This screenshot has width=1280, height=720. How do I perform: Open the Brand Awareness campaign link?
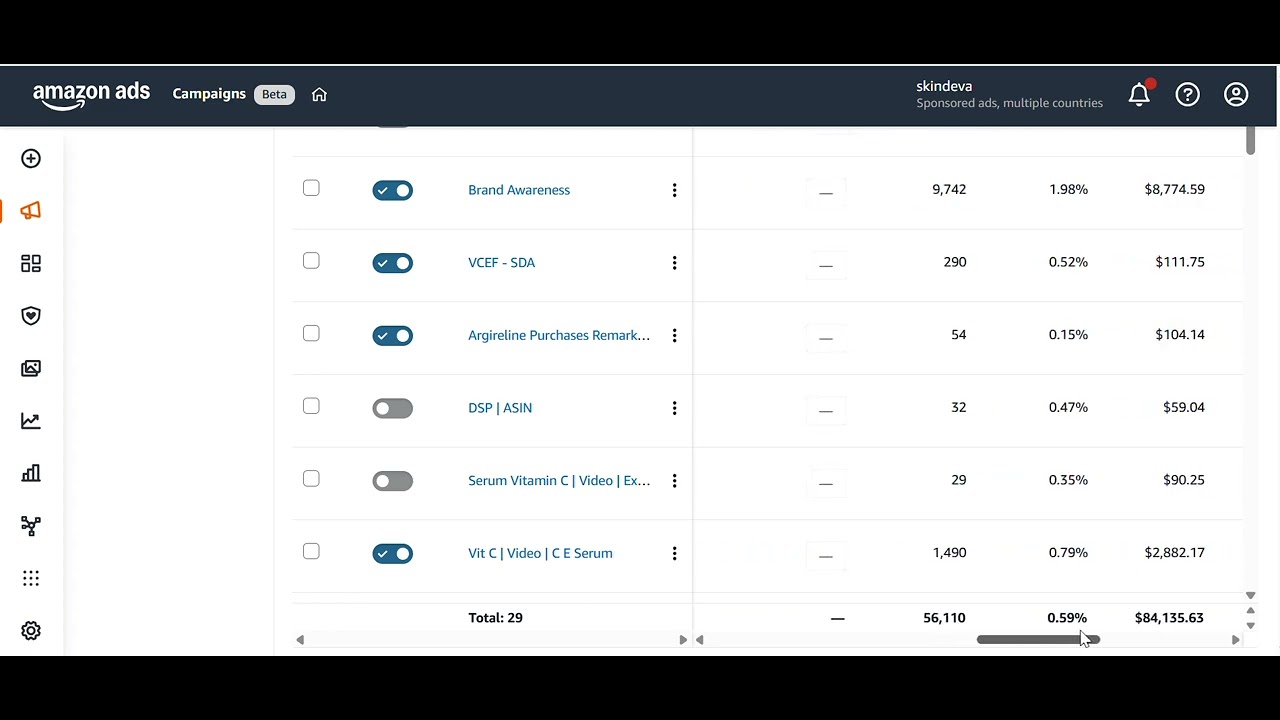[519, 190]
